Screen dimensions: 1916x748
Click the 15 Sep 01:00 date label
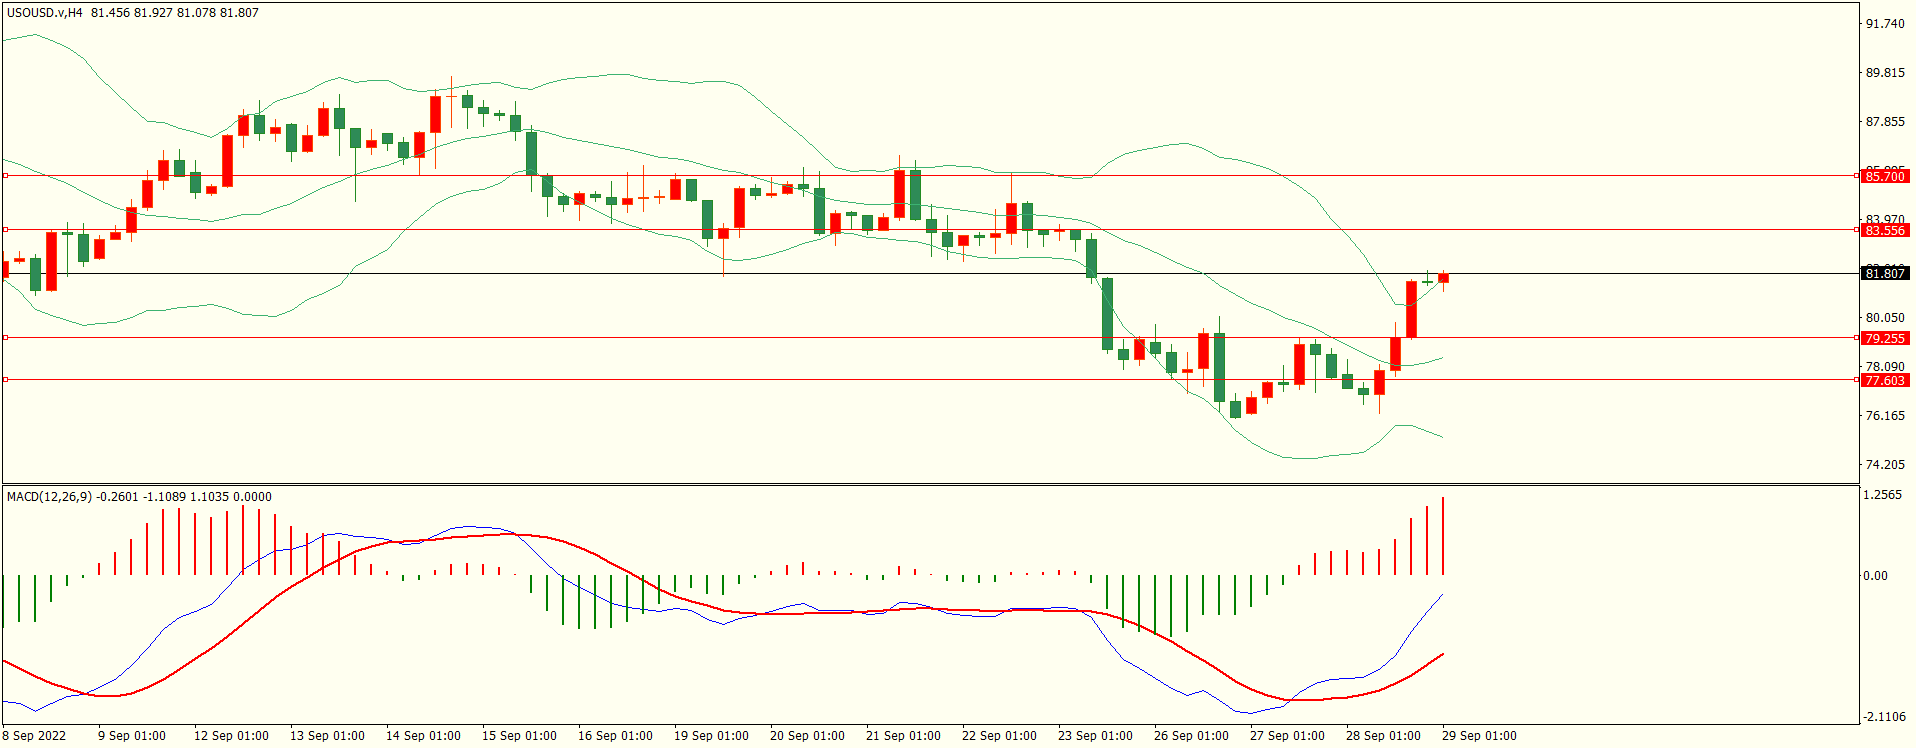(519, 736)
